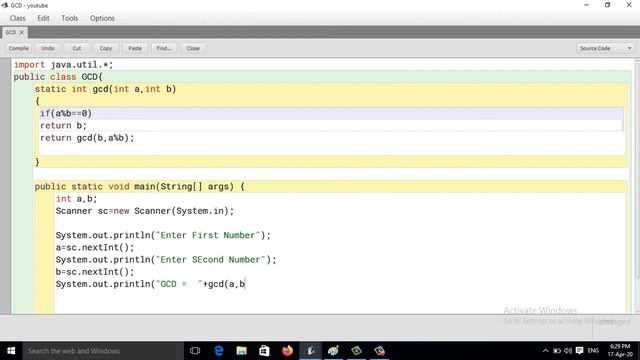Minimize the BlueJ editor window

[587, 5]
